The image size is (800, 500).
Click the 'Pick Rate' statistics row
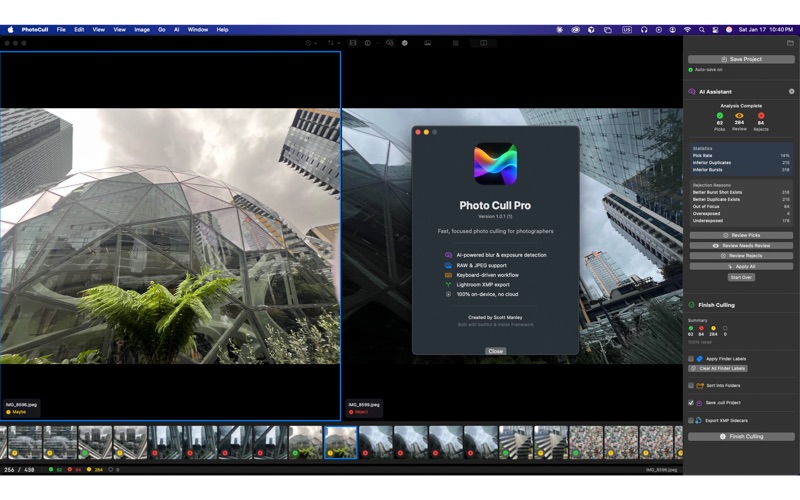click(x=741, y=156)
